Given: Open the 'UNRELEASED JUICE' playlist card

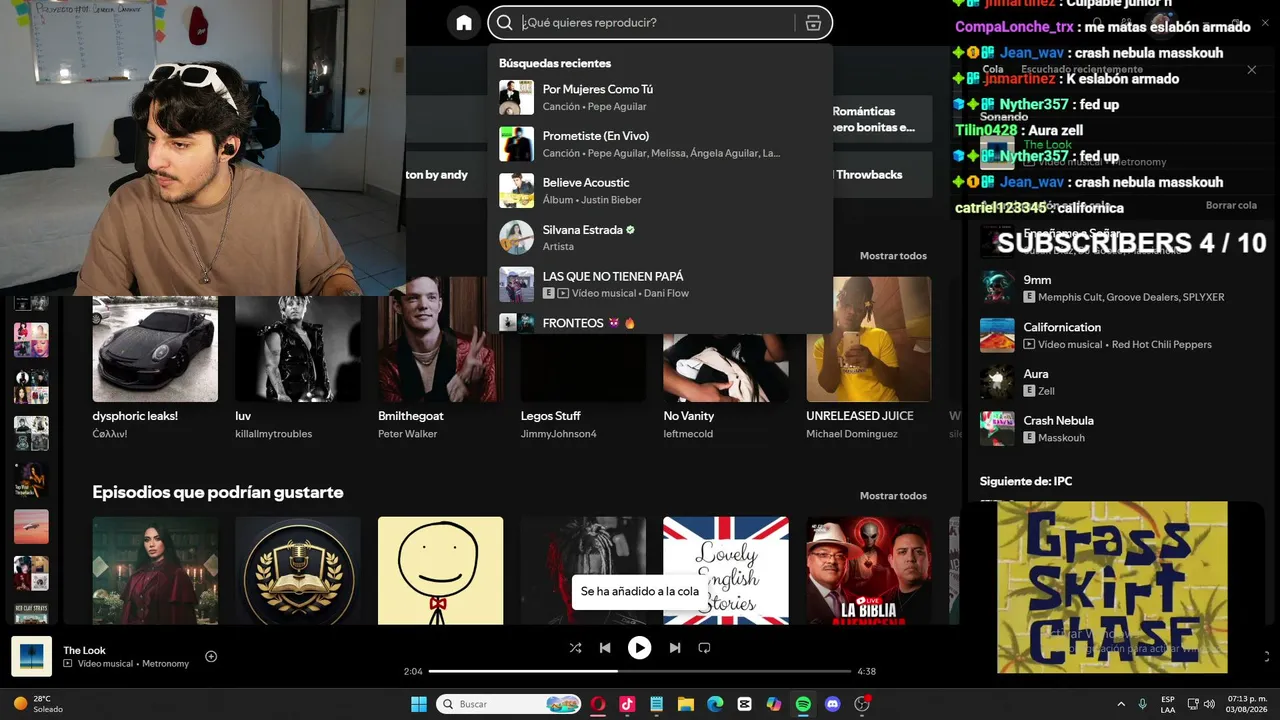Looking at the screenshot, I should [x=869, y=360].
